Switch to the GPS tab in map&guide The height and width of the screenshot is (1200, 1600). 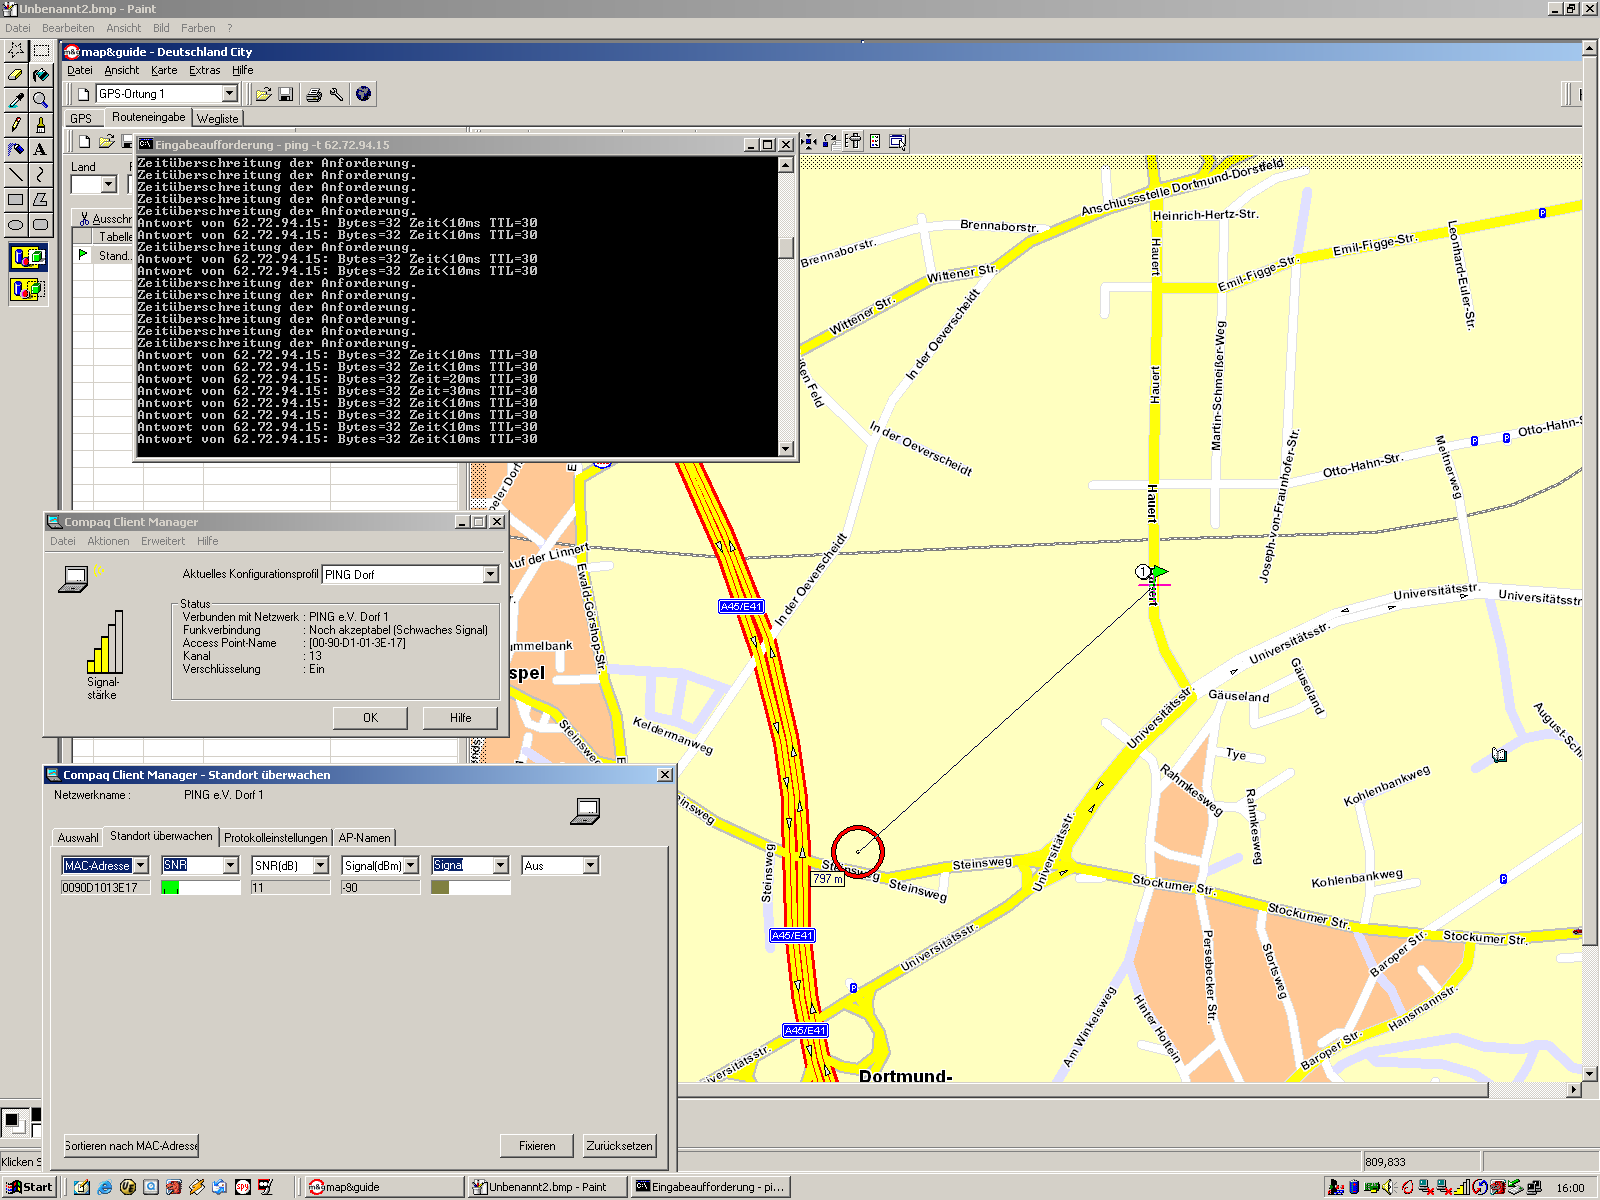pyautogui.click(x=81, y=118)
